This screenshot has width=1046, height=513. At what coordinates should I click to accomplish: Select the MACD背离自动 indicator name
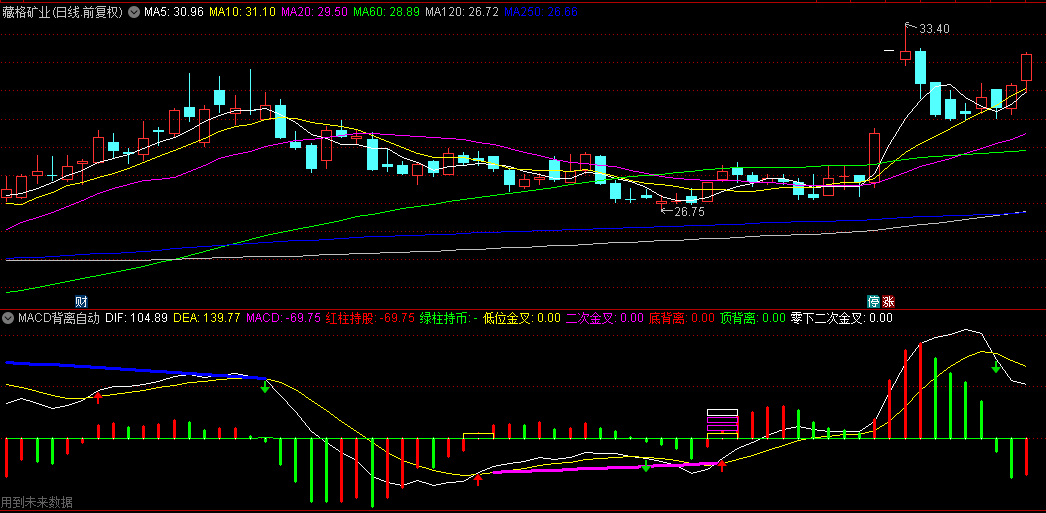(x=59, y=318)
